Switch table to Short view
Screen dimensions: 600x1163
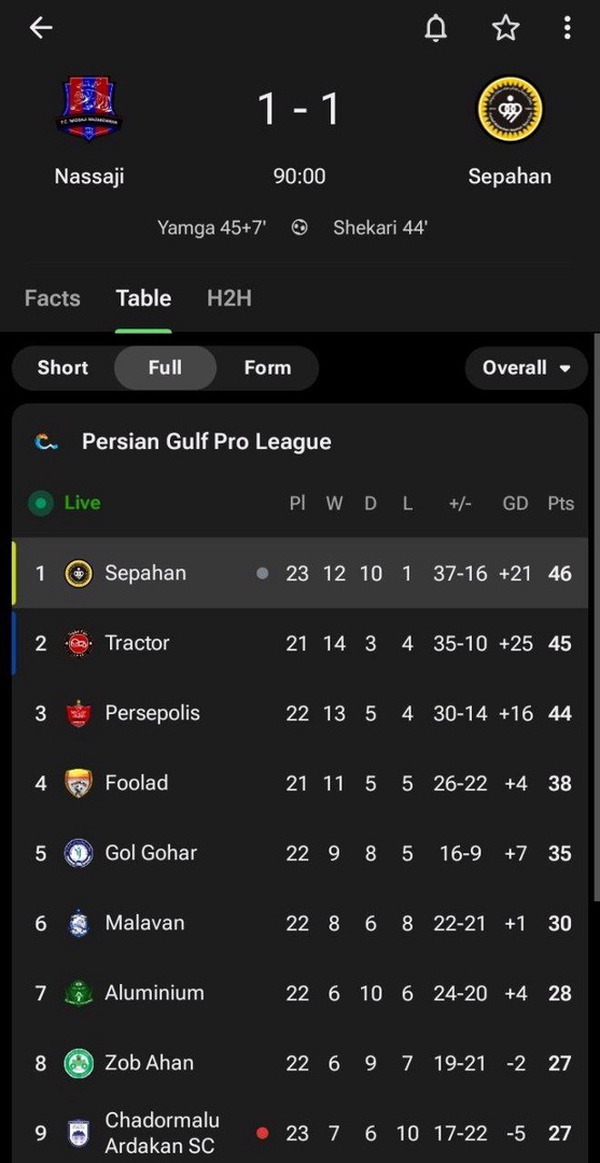(x=63, y=368)
